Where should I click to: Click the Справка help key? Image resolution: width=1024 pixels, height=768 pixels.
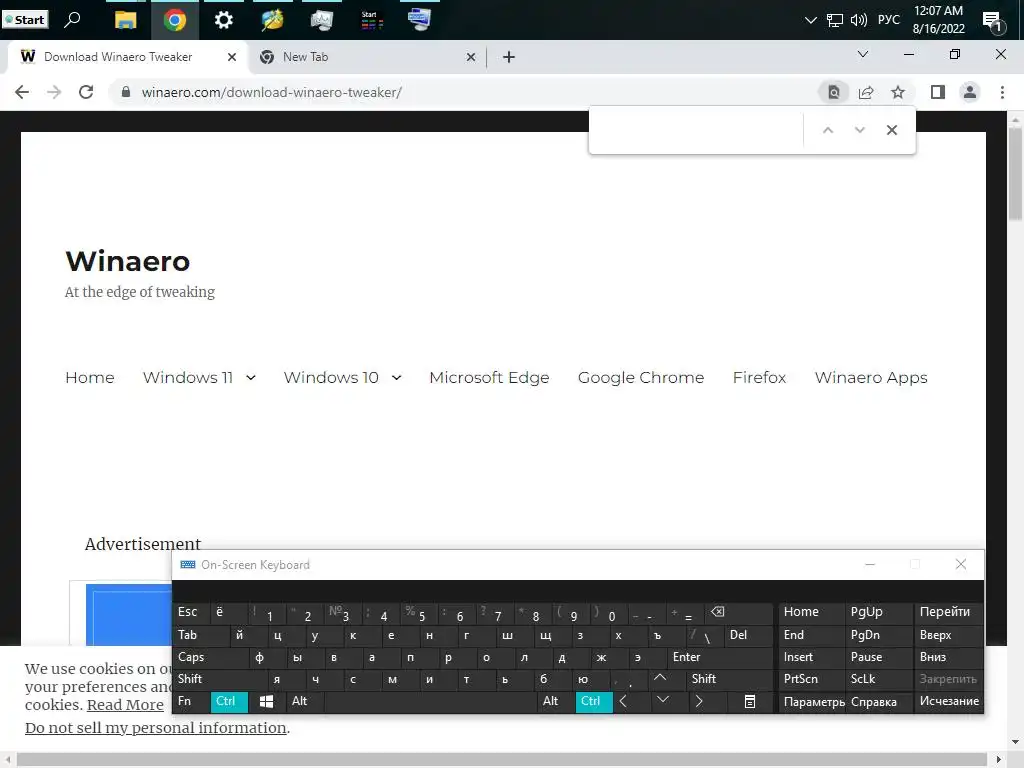pos(879,702)
